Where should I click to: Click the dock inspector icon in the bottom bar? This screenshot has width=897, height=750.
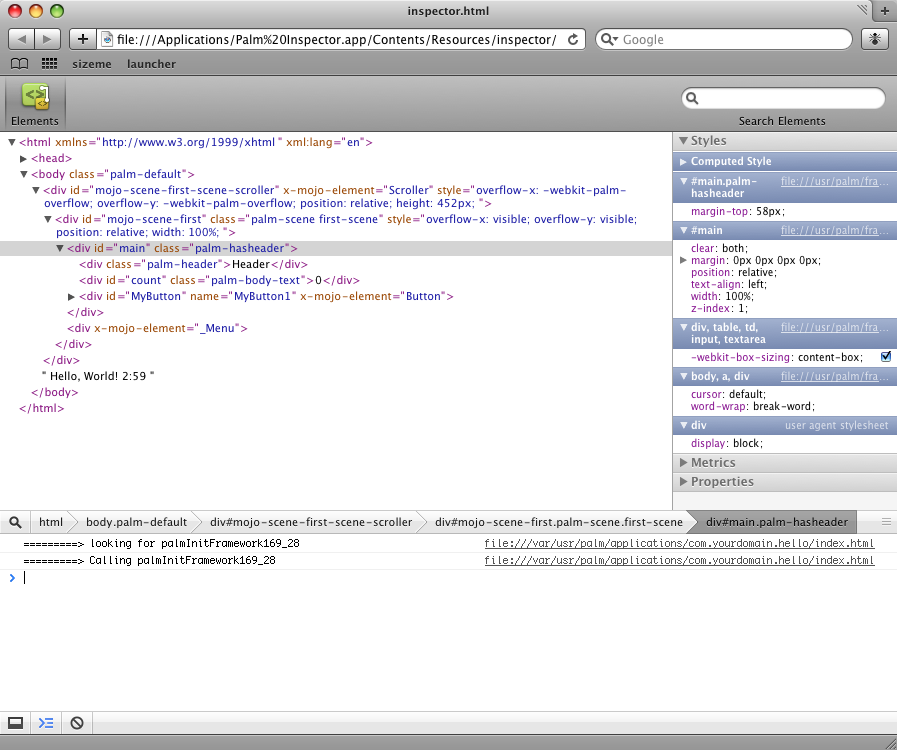click(x=15, y=722)
